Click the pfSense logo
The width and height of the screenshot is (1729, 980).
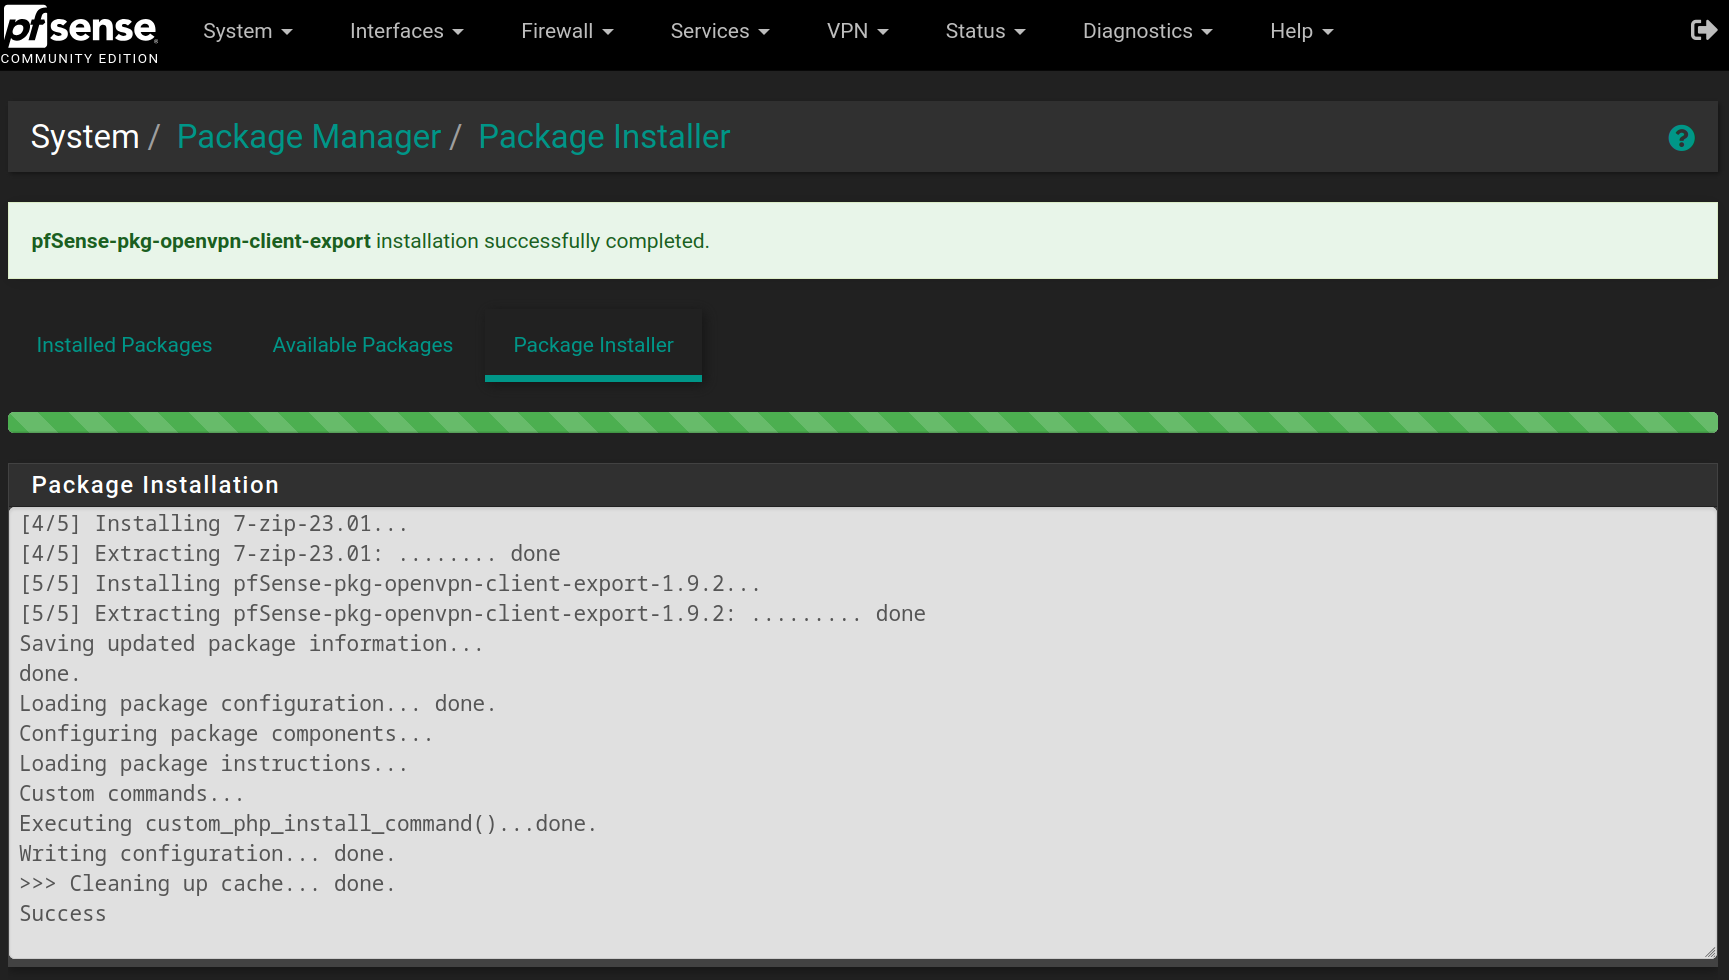(x=80, y=34)
